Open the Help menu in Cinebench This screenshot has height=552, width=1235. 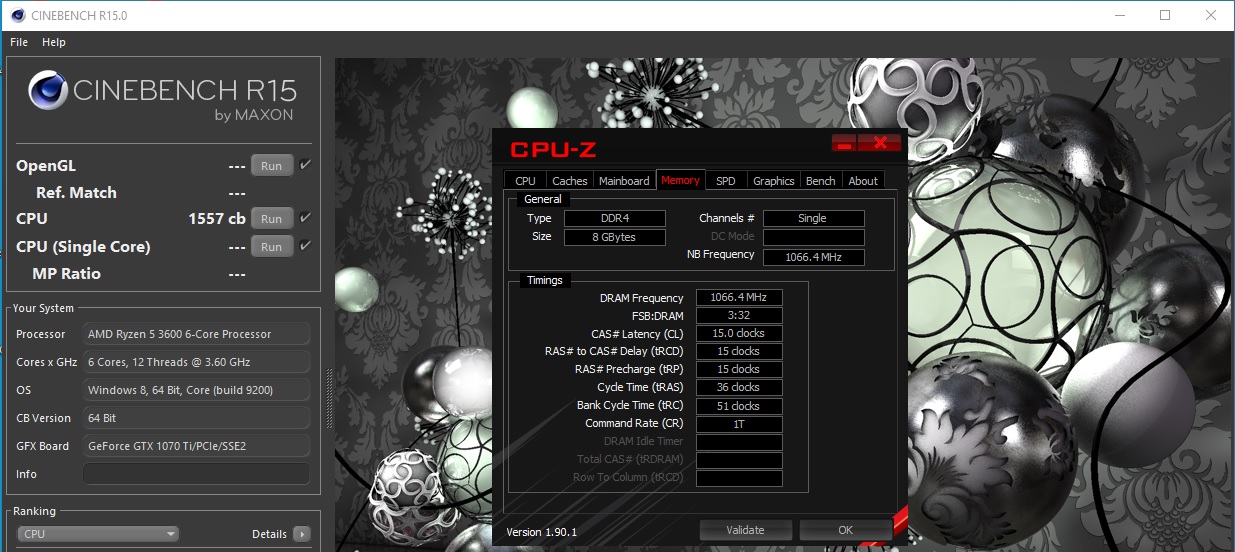pyautogui.click(x=54, y=42)
